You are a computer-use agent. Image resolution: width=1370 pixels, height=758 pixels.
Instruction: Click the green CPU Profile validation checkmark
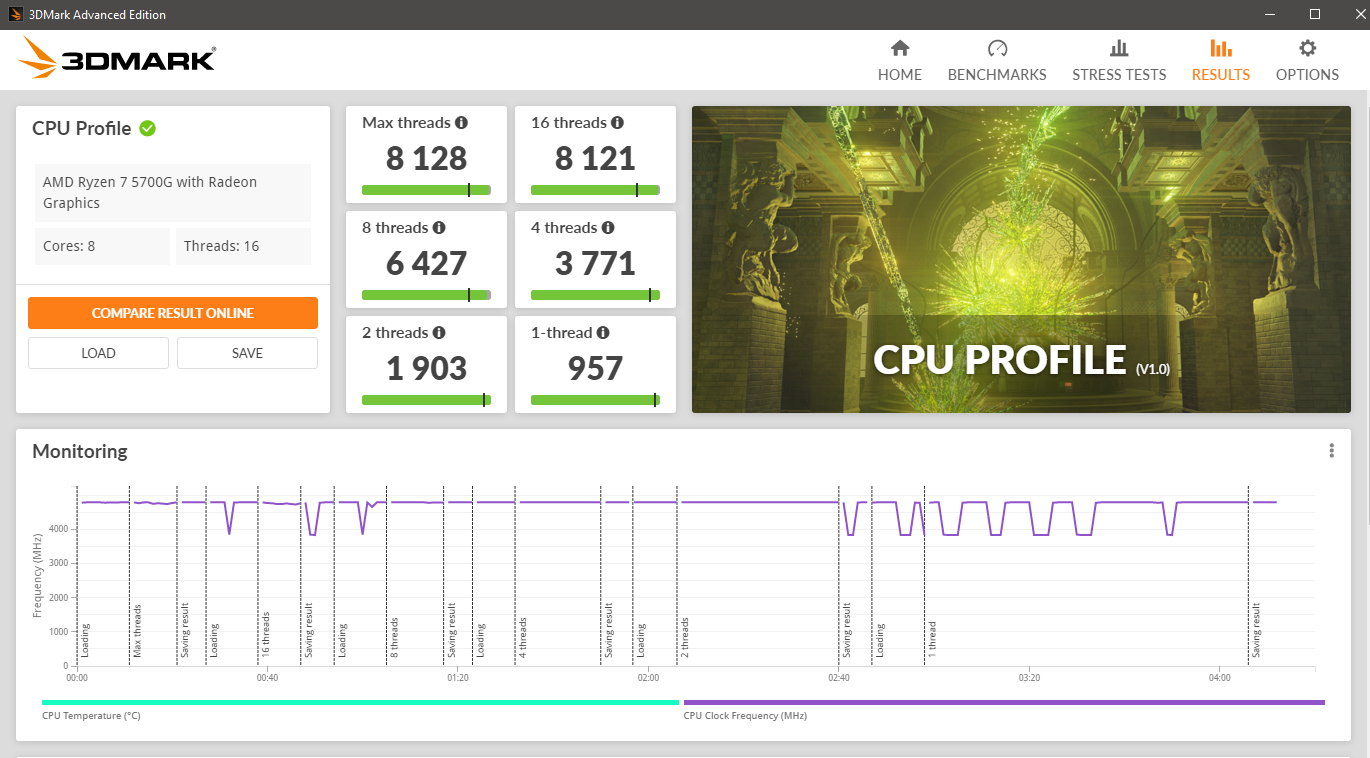click(147, 128)
